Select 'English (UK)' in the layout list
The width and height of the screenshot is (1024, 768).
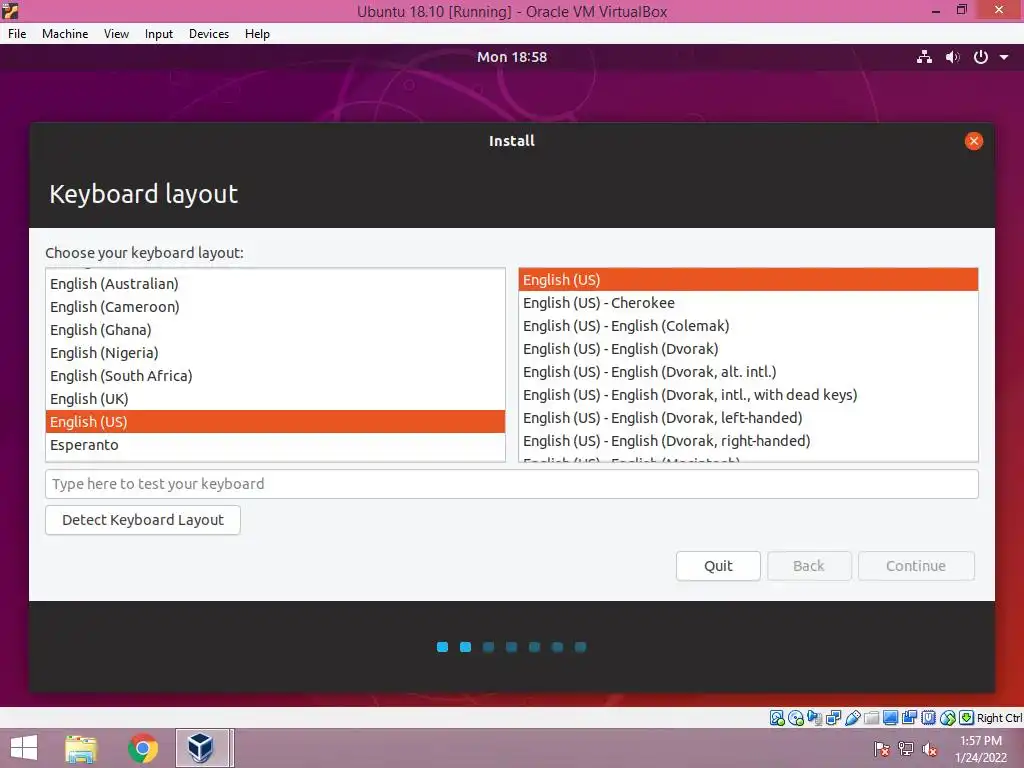click(x=276, y=398)
